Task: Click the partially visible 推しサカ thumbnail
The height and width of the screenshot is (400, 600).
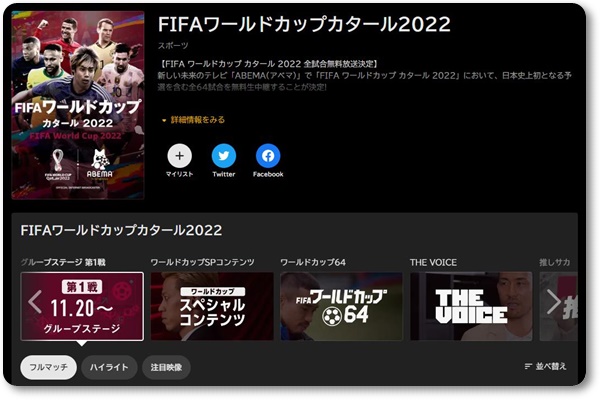Action: tap(558, 306)
